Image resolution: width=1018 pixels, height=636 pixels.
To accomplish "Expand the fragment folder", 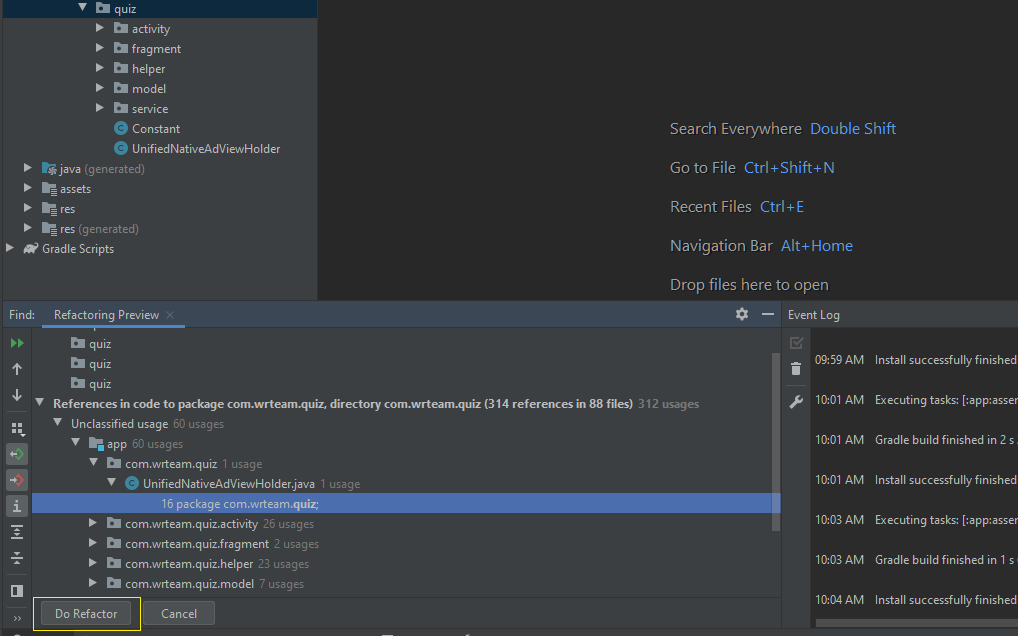I will click(99, 48).
